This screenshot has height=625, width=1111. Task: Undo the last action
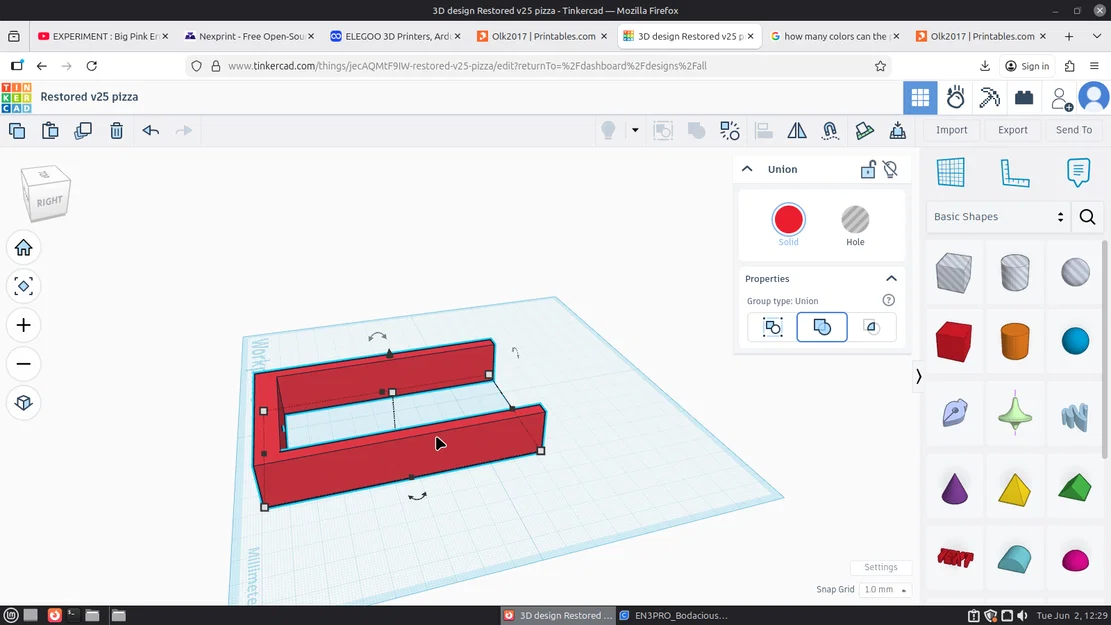pyautogui.click(x=150, y=130)
